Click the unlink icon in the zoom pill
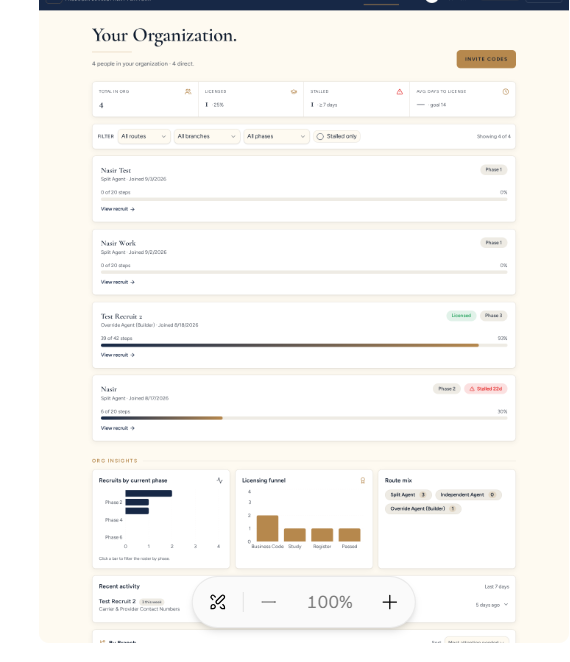570x662 pixels. 217,602
